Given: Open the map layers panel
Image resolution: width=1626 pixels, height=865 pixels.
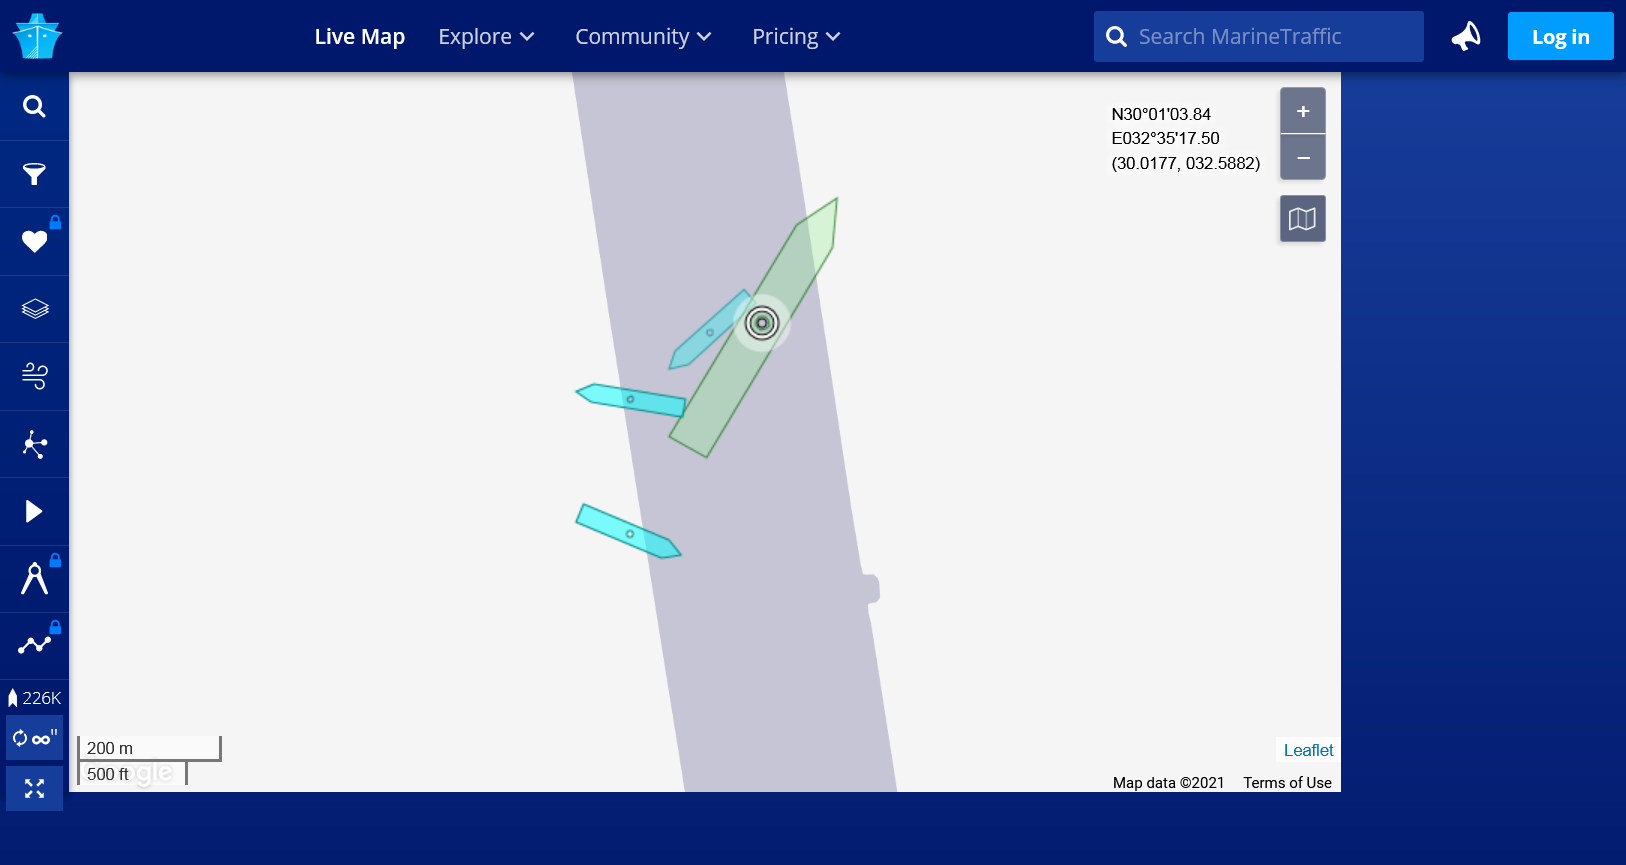Looking at the screenshot, I should click(34, 309).
